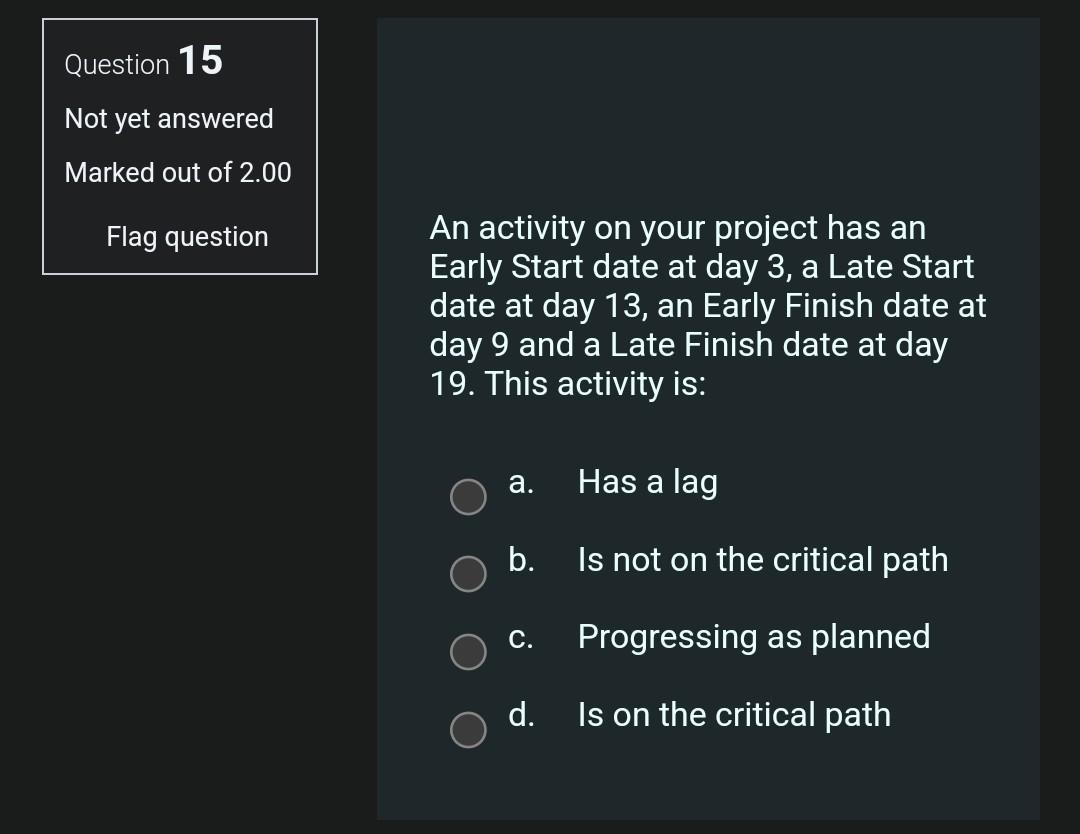Select radio button for option d
The height and width of the screenshot is (834, 1080).
(467, 730)
